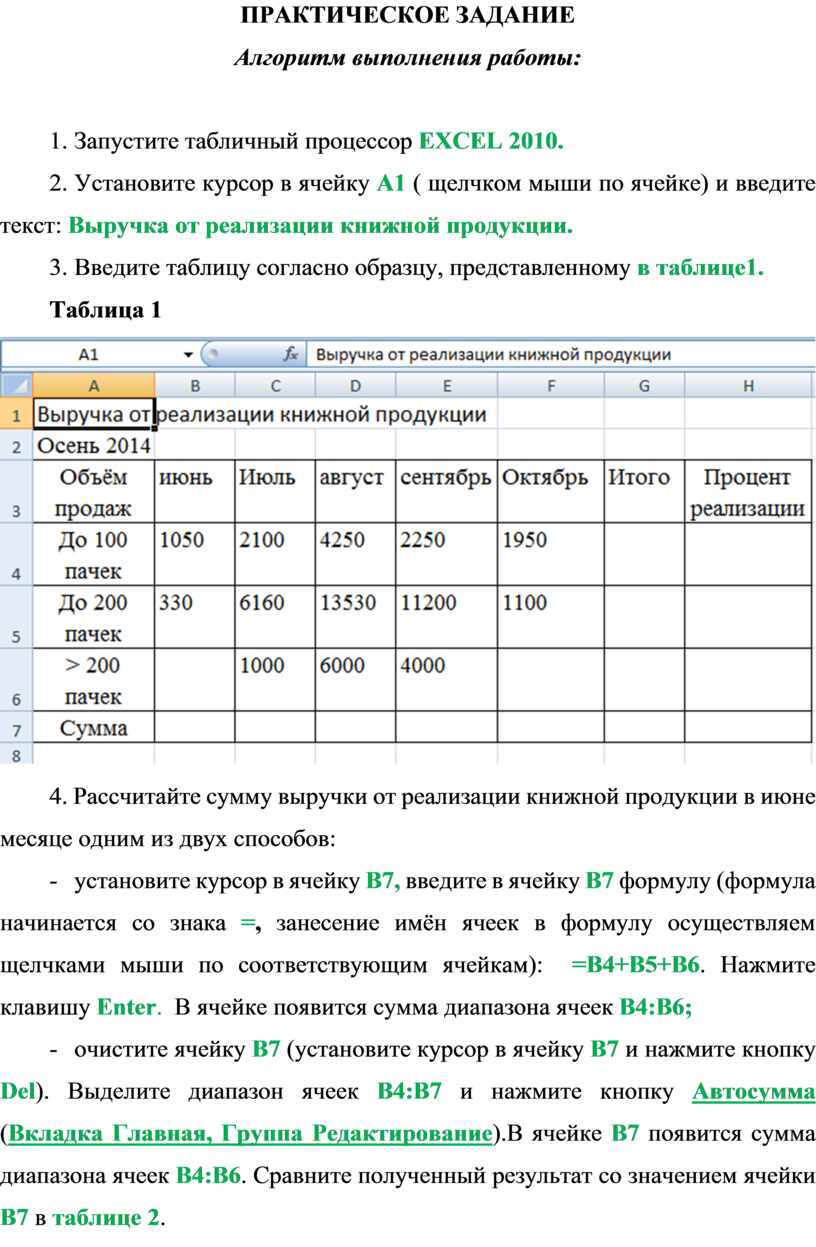Click the underlined "Автосумма" text
The width and height of the screenshot is (816, 1247).
753,1092
